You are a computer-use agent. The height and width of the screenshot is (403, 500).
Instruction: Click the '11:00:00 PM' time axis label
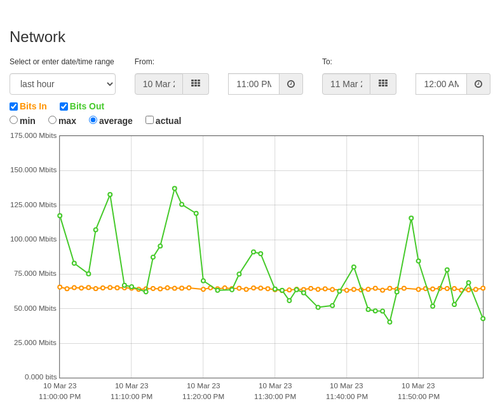click(x=60, y=397)
